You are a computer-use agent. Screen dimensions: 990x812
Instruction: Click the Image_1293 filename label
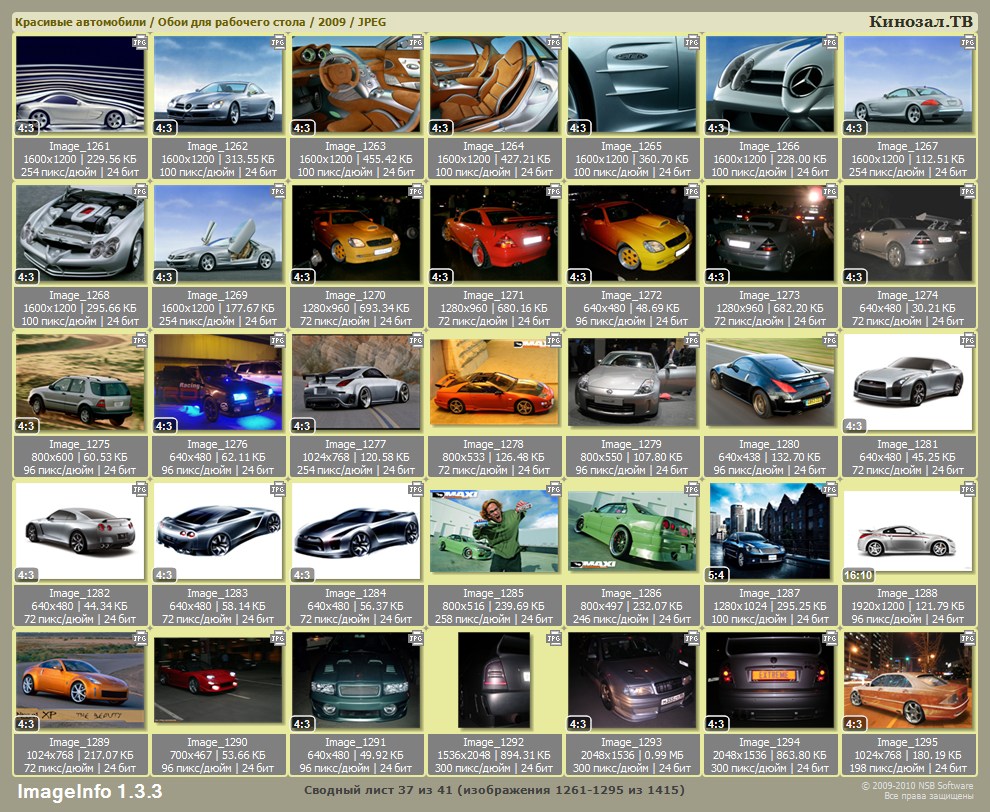[631, 743]
